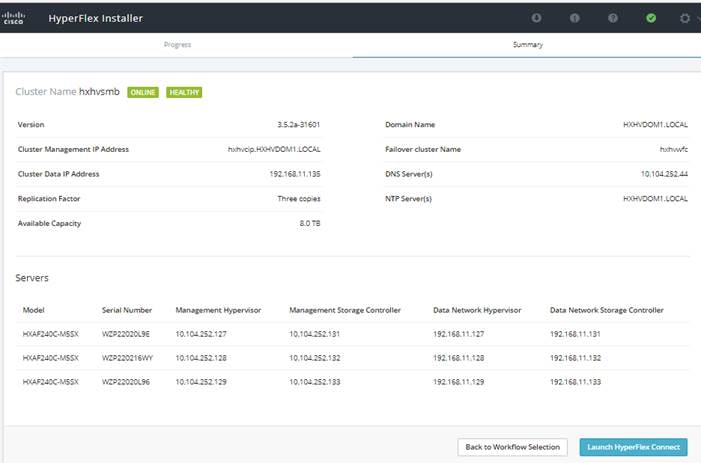This screenshot has height=463, width=701.
Task: Select serial number WZP22020L9E
Action: click(126, 334)
